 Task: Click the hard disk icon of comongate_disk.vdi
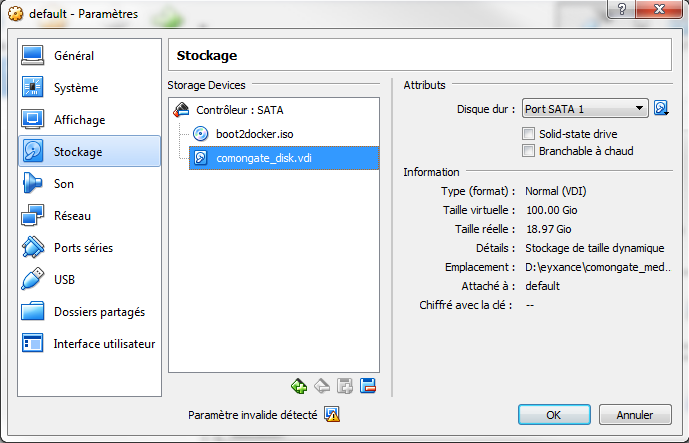click(201, 157)
